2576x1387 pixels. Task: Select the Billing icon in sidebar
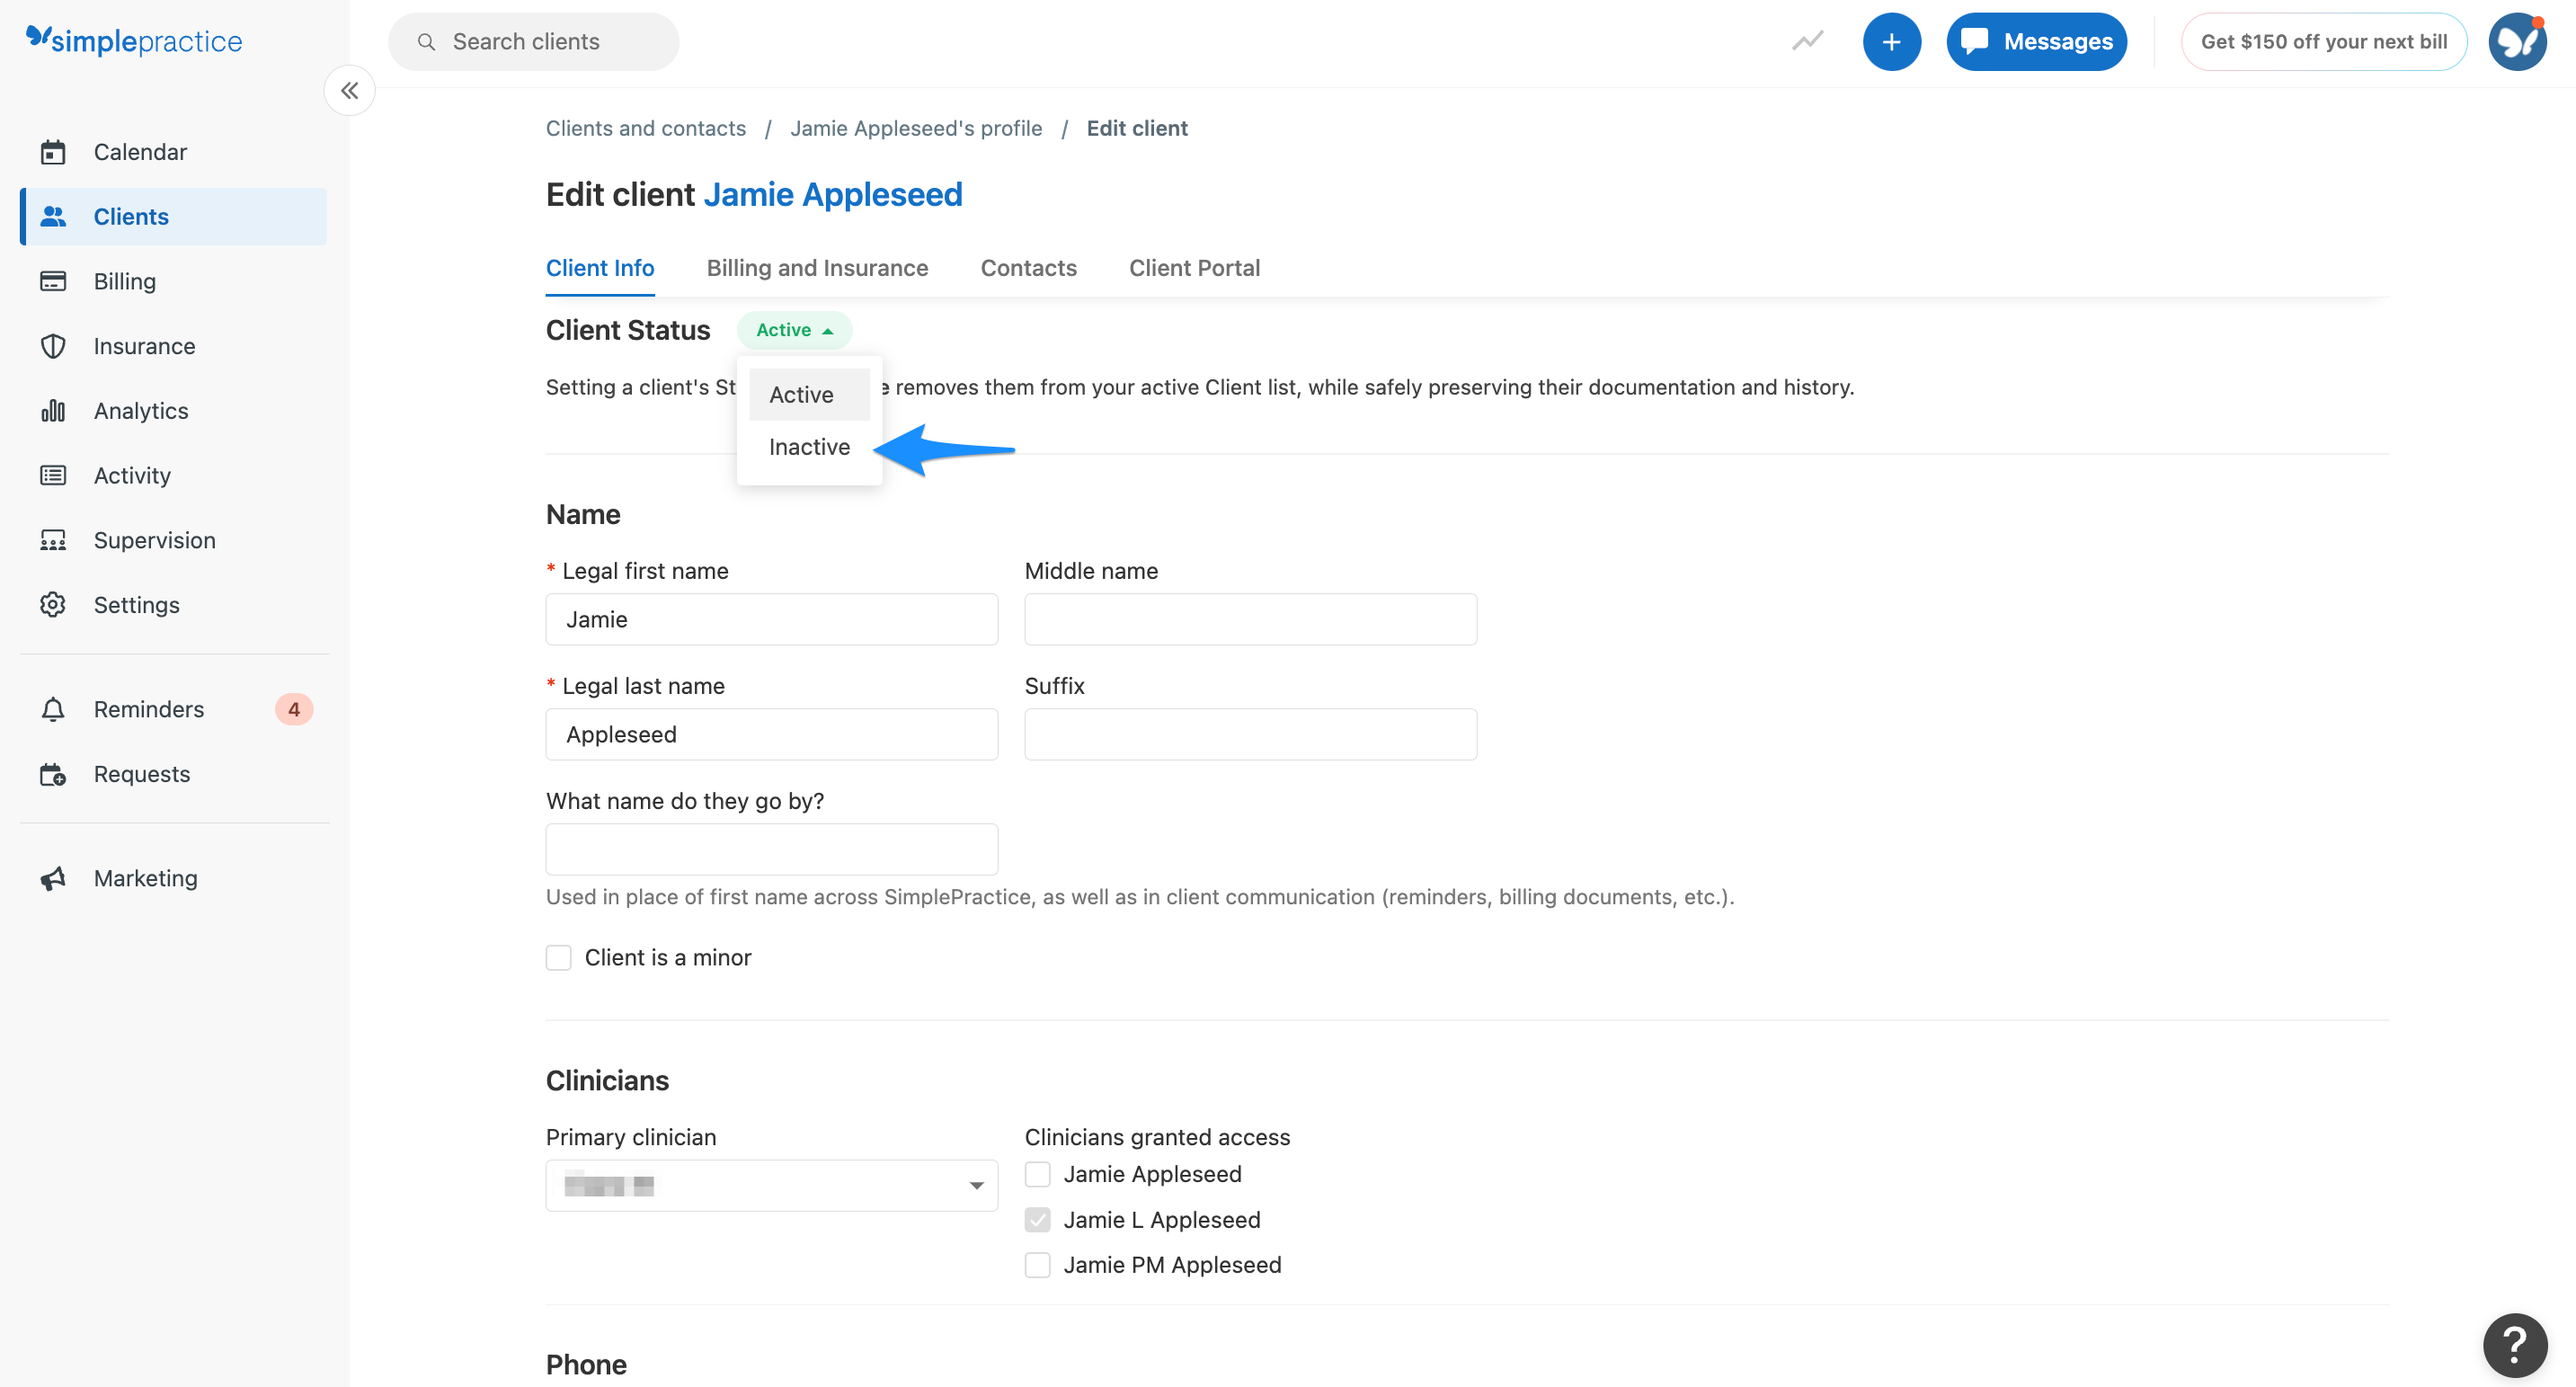pyautogui.click(x=124, y=281)
